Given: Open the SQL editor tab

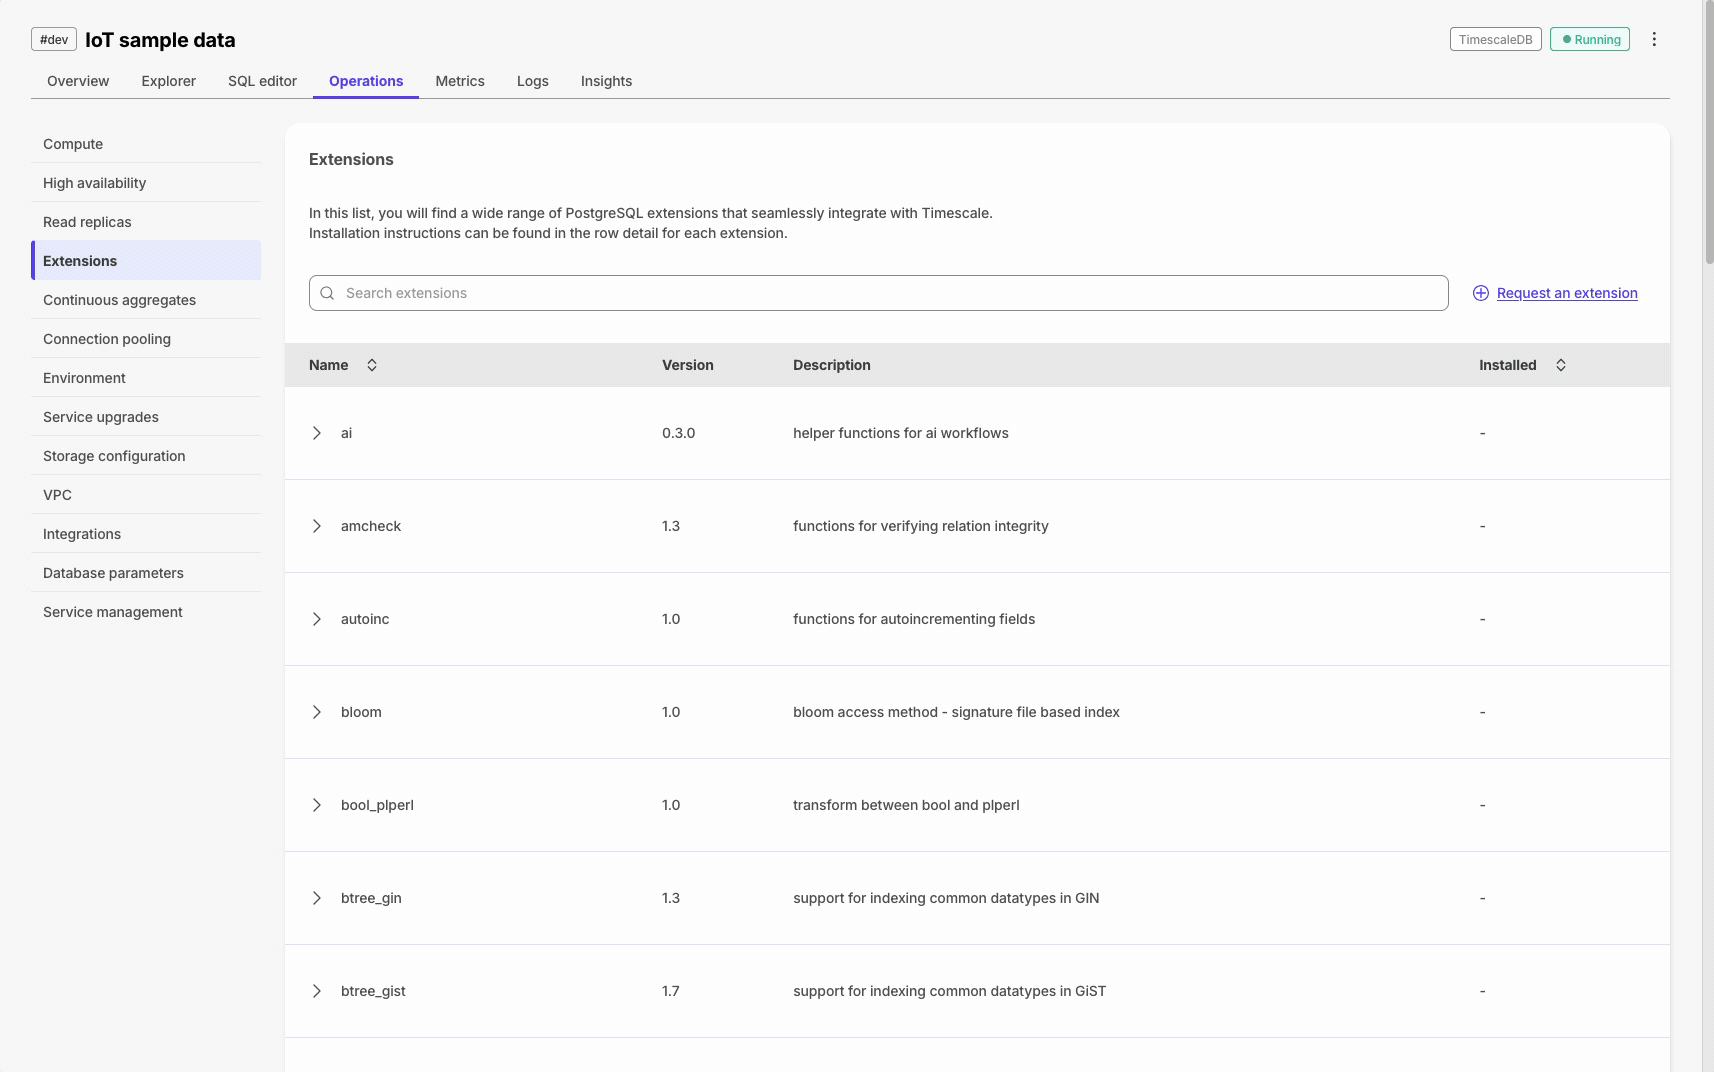Looking at the screenshot, I should [x=262, y=81].
